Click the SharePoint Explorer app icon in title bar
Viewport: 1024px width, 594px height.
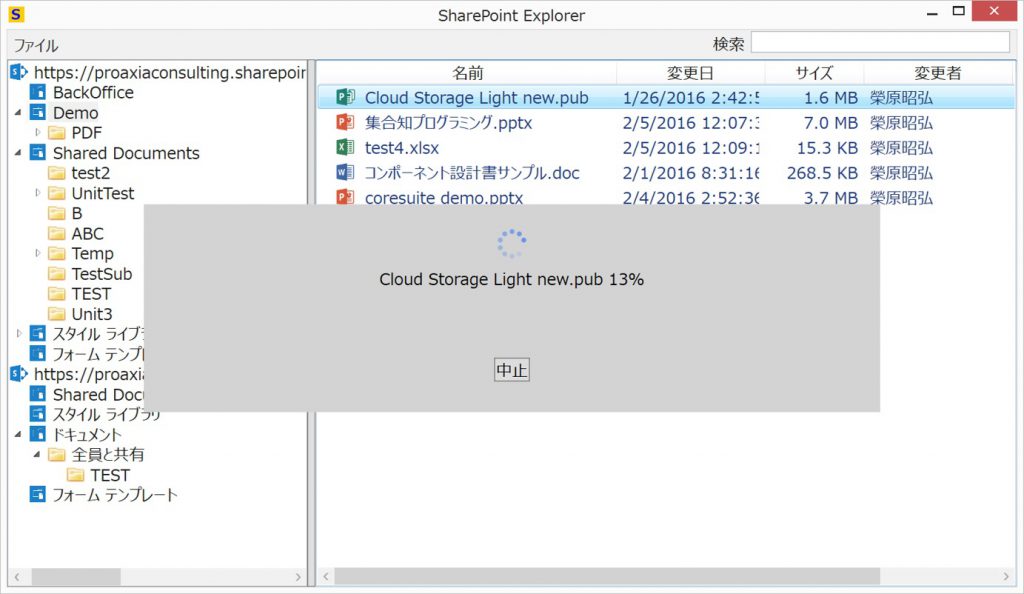(16, 14)
